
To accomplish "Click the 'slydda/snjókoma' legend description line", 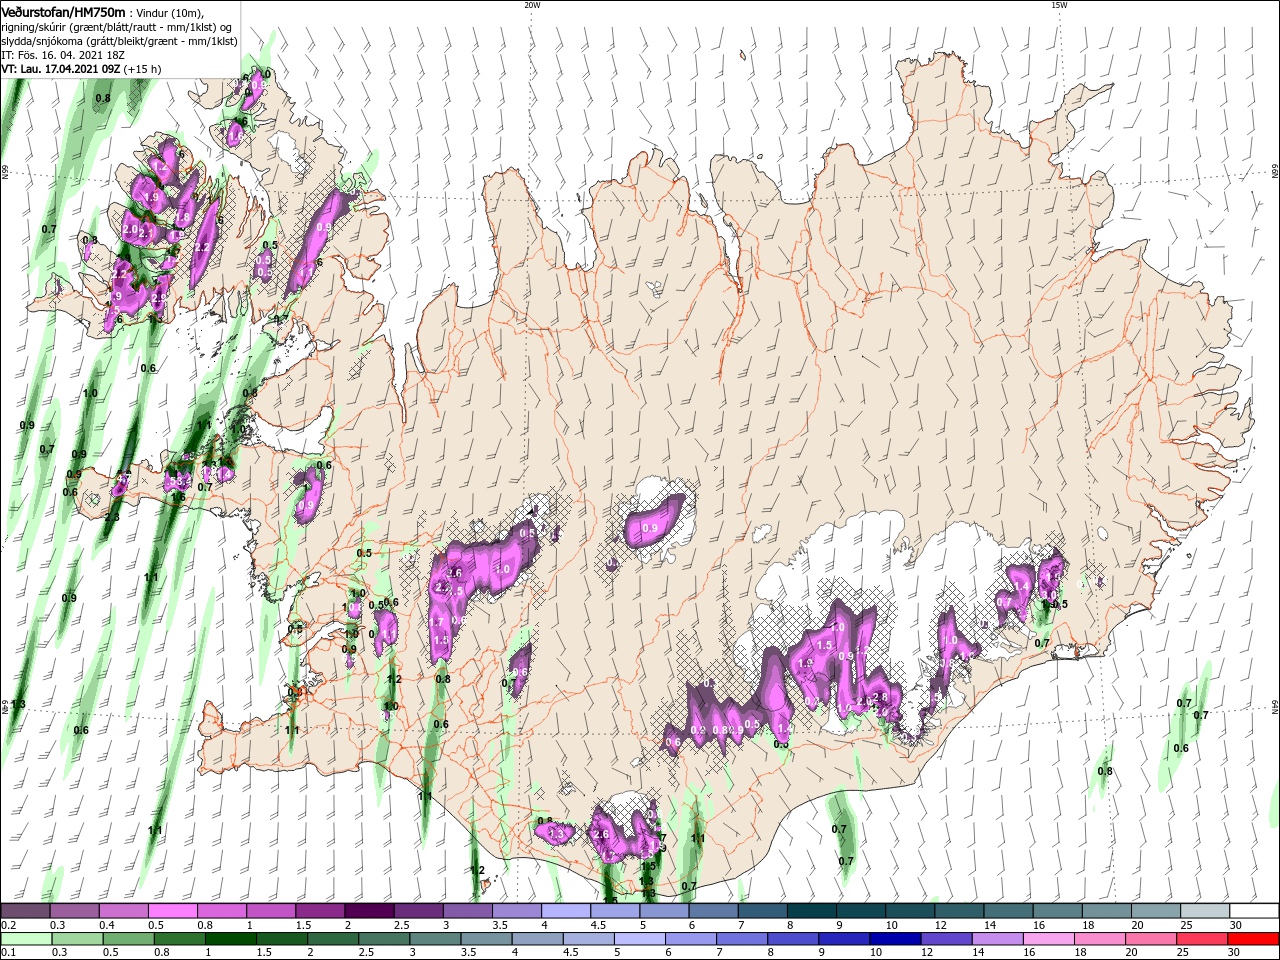I will coord(119,41).
